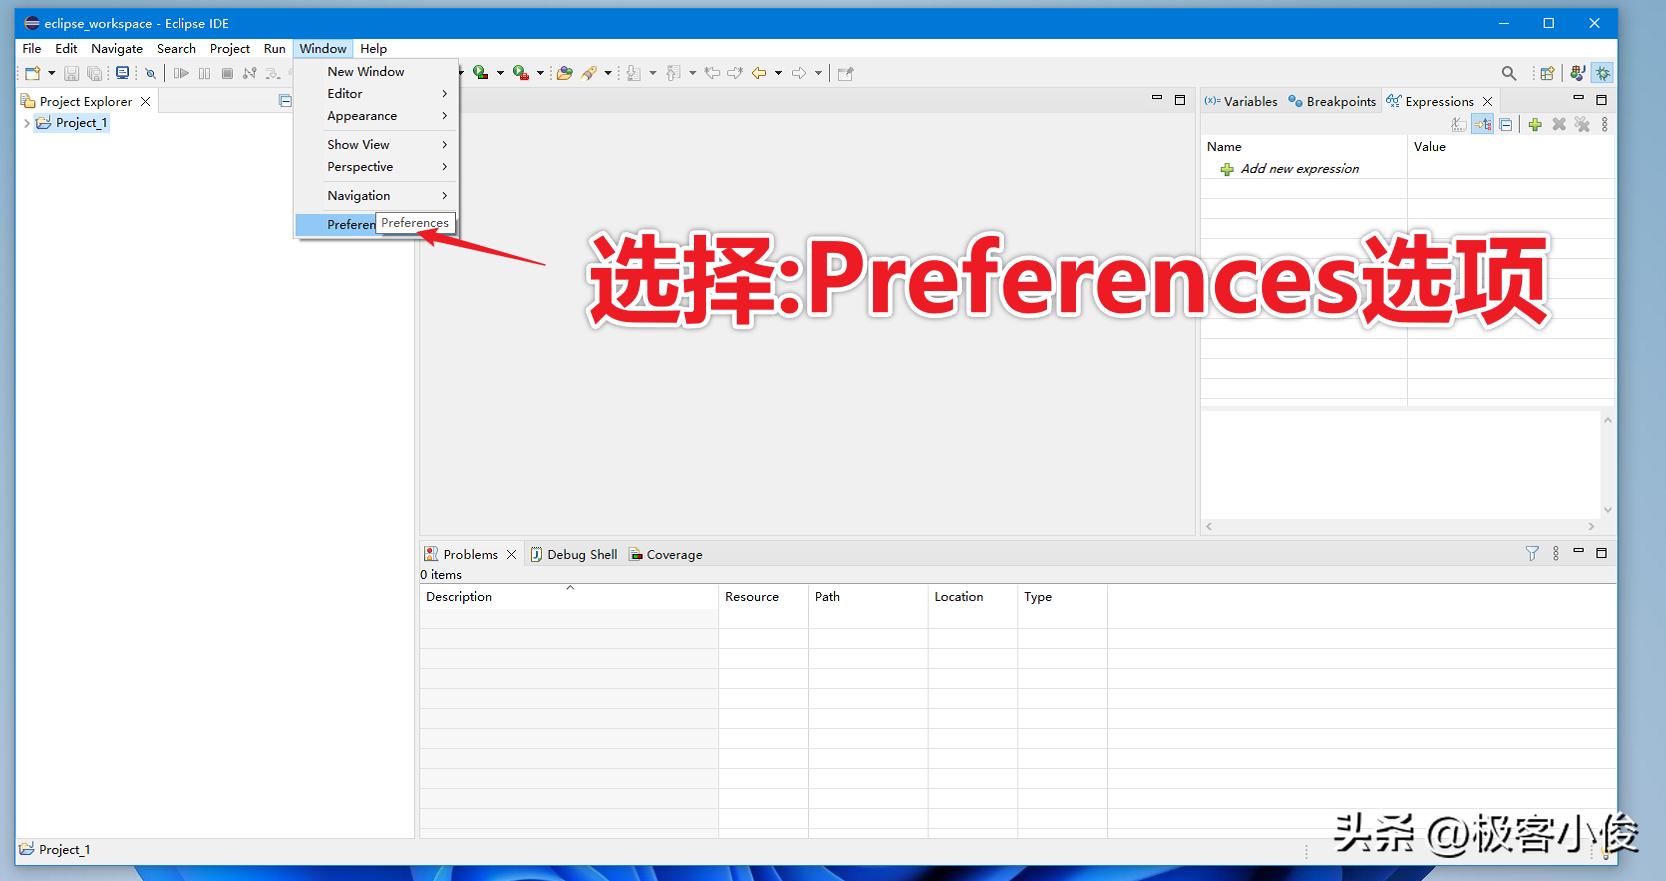The width and height of the screenshot is (1666, 881).
Task: Click the Problems view filter funnel icon
Action: 1532,553
